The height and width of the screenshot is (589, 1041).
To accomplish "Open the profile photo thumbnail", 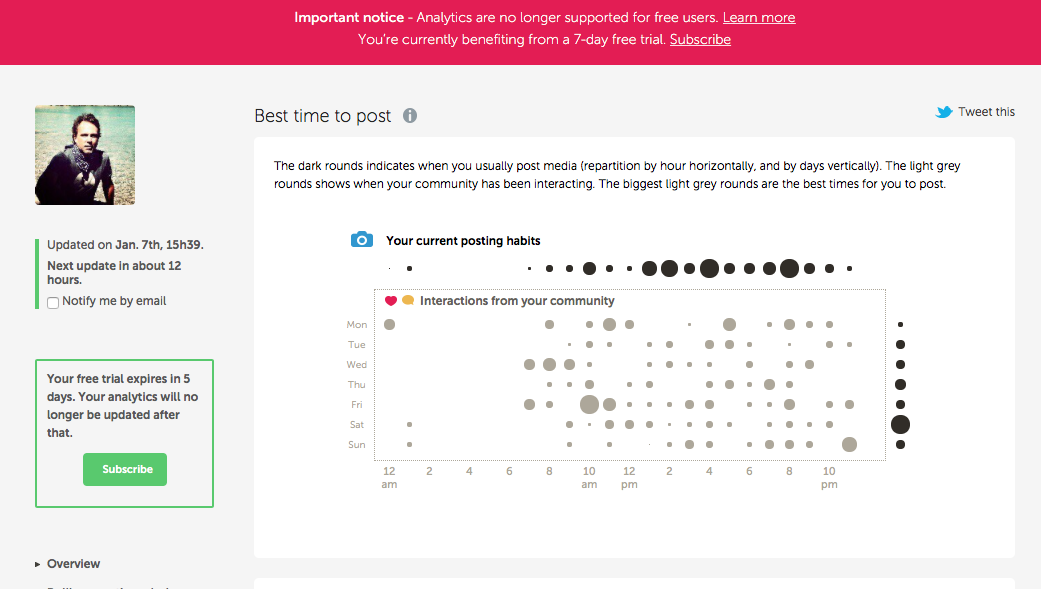I will 85,155.
